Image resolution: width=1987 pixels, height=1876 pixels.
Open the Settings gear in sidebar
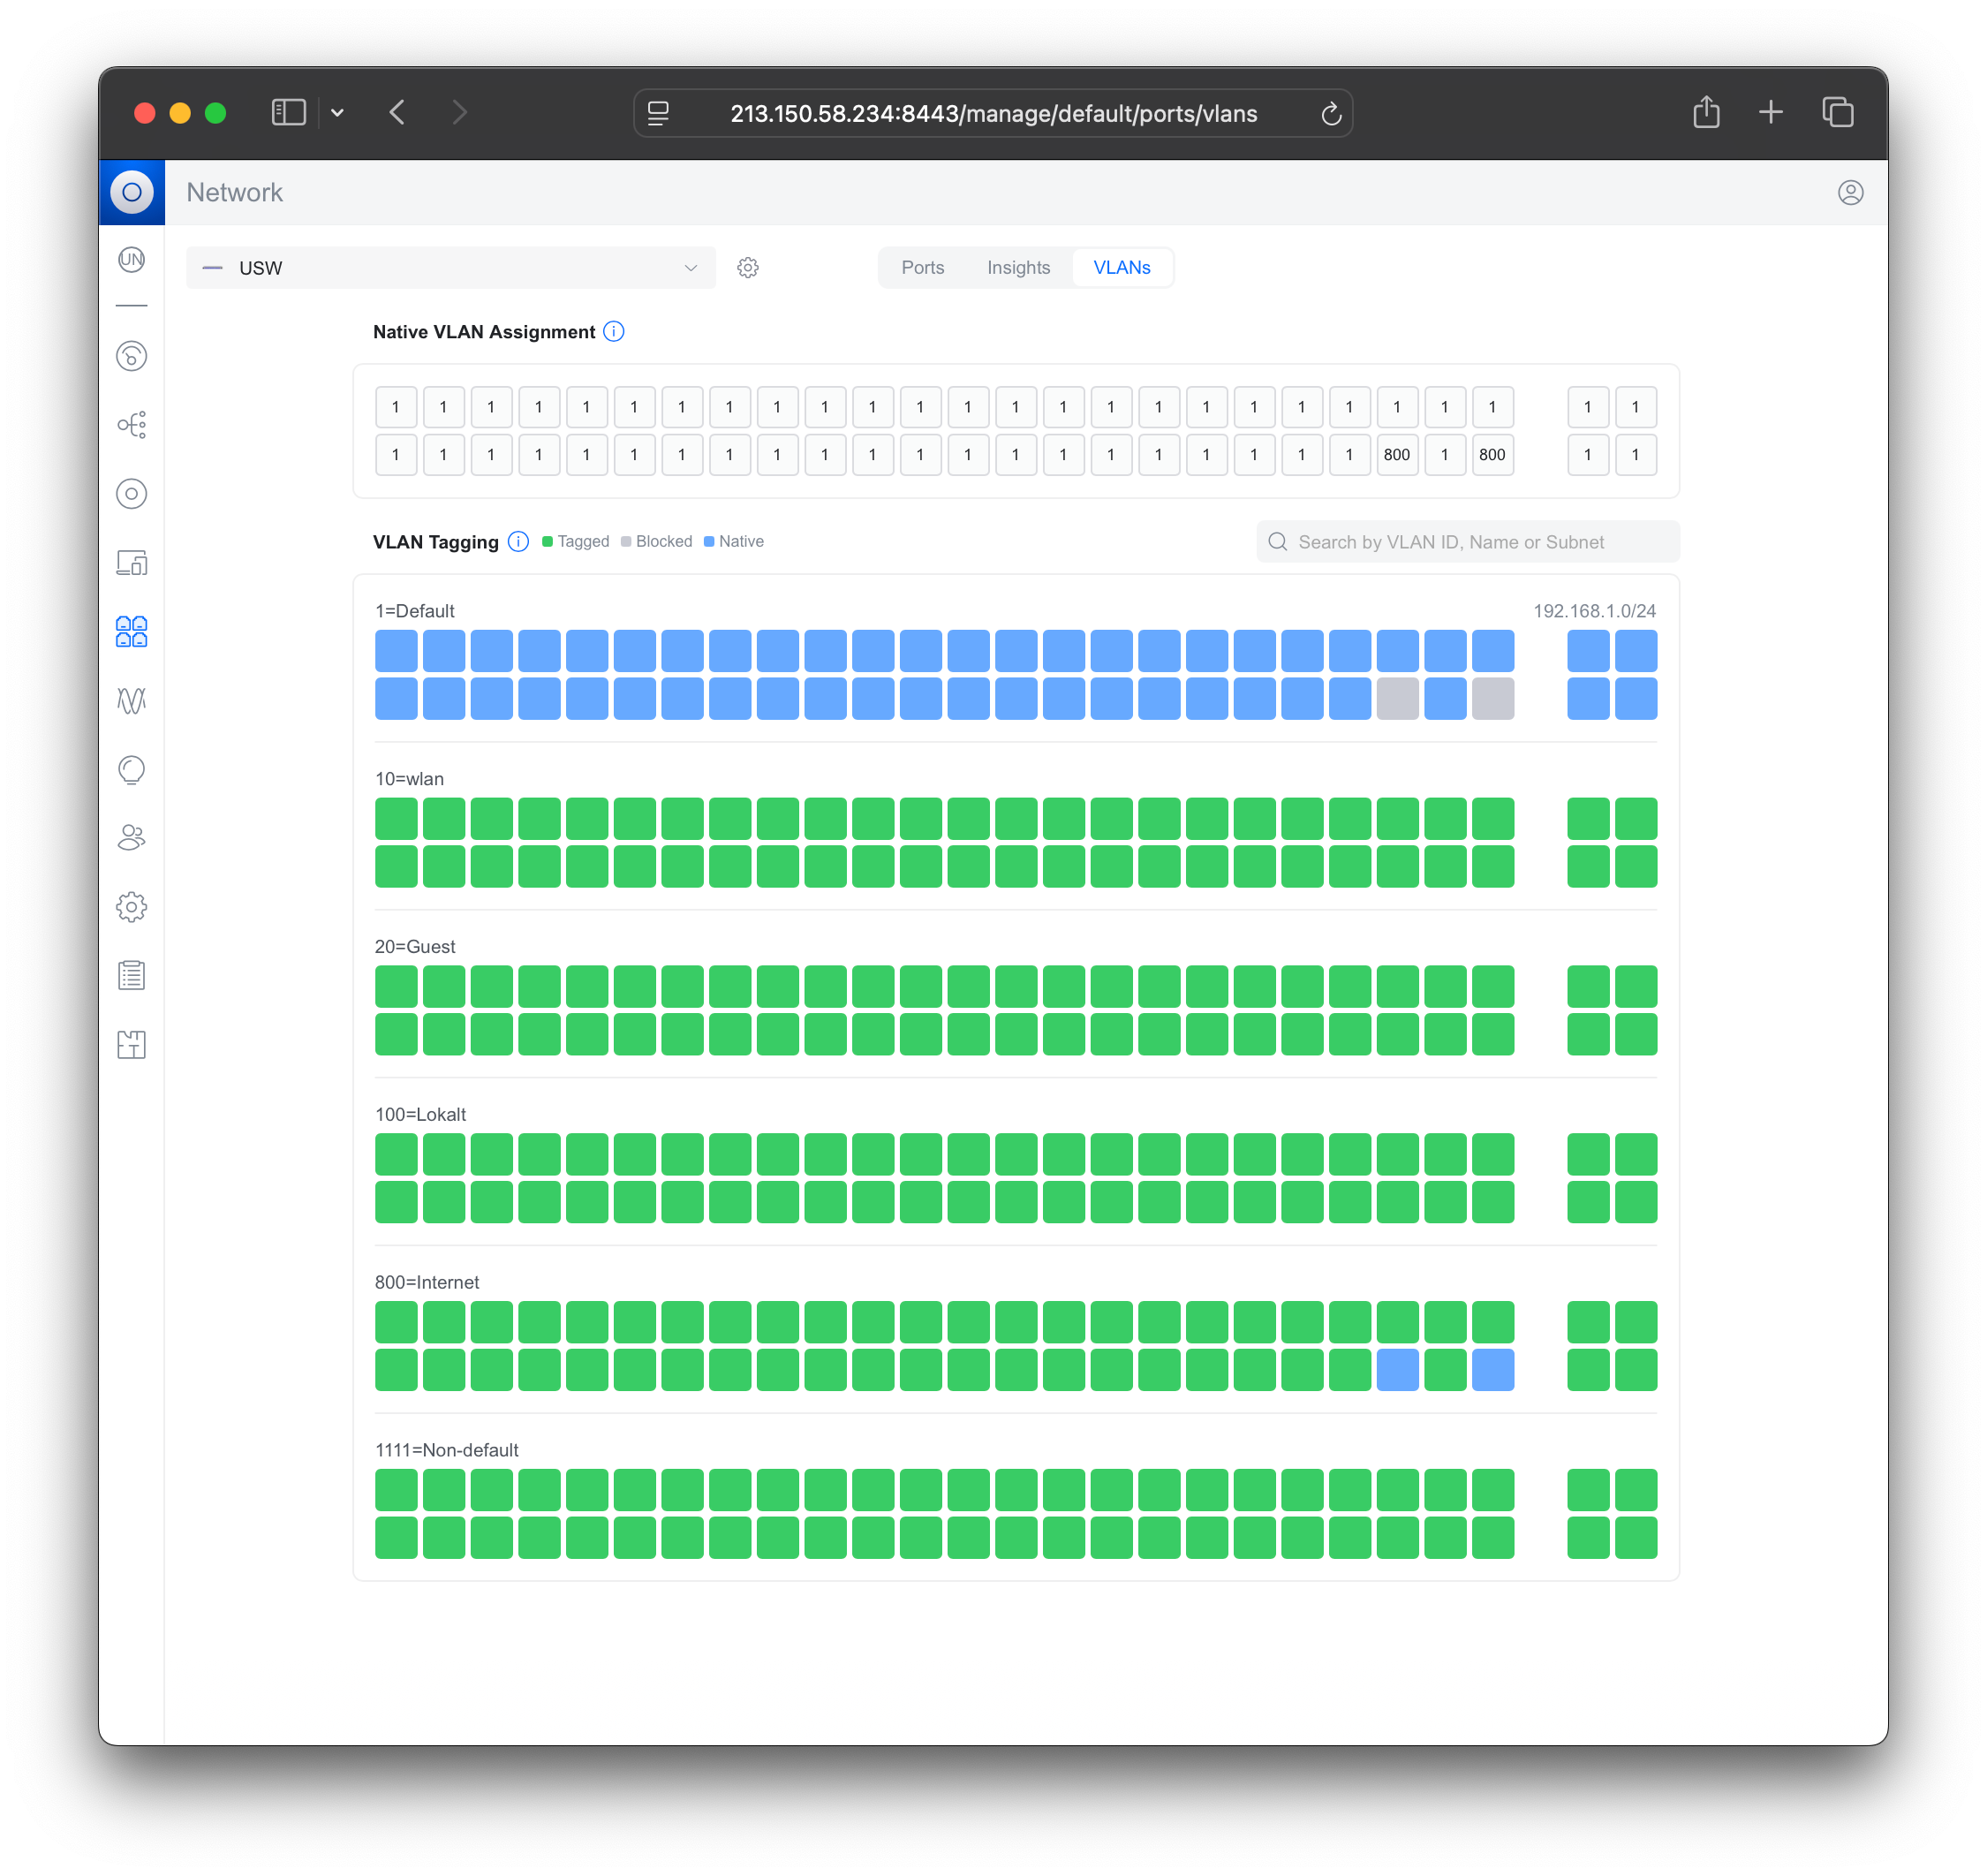click(131, 907)
